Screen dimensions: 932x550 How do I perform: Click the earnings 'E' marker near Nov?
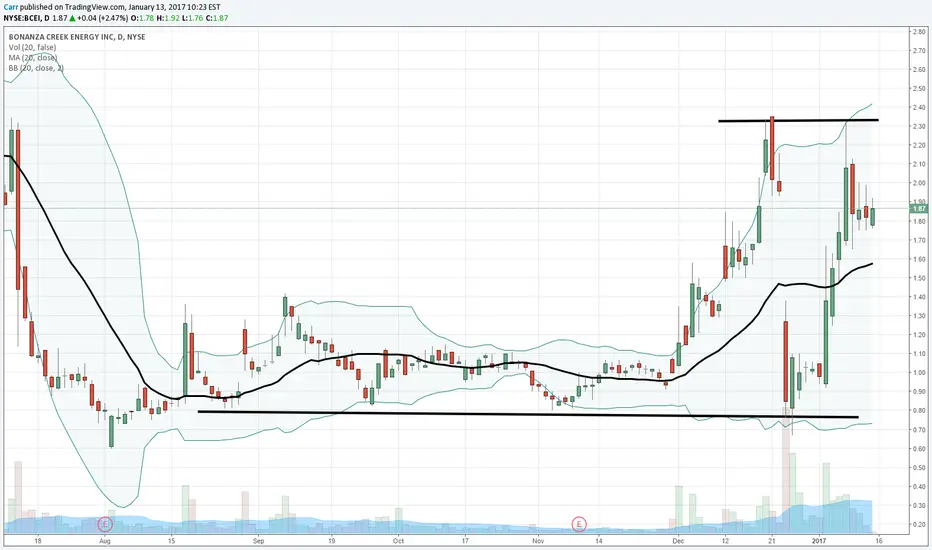(x=579, y=524)
